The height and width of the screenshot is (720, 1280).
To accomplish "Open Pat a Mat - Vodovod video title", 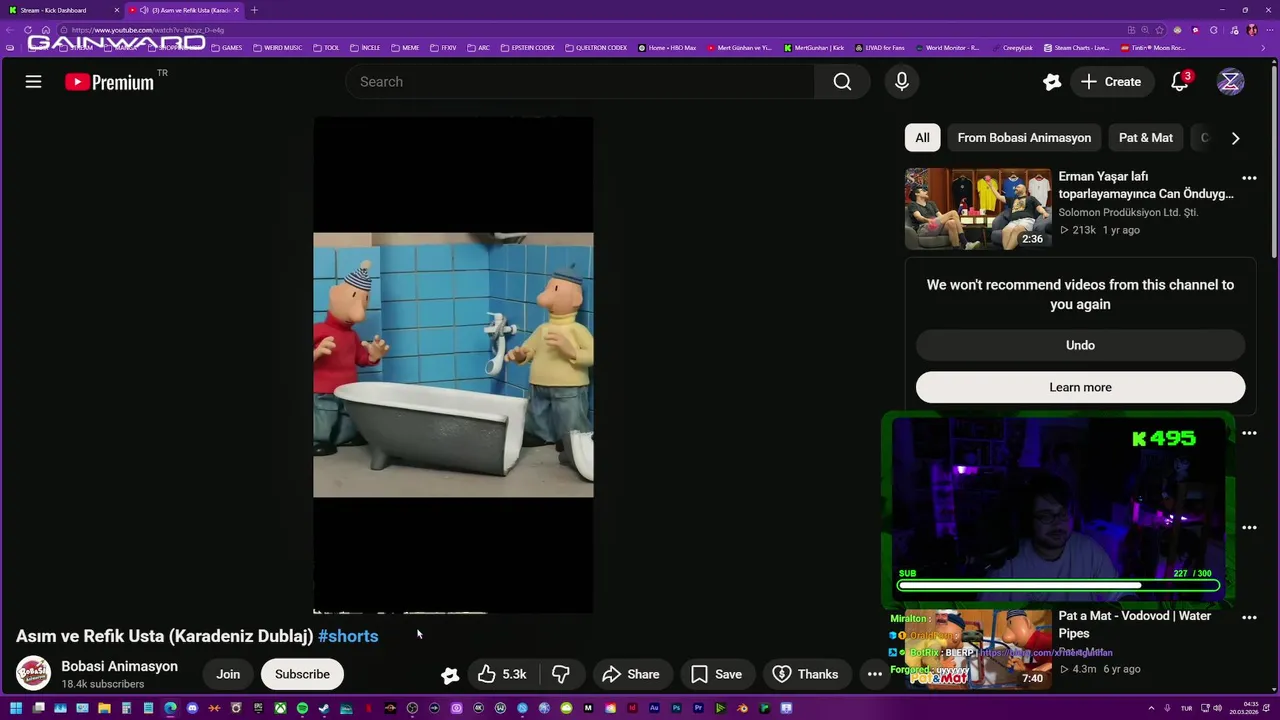I will coord(1135,625).
